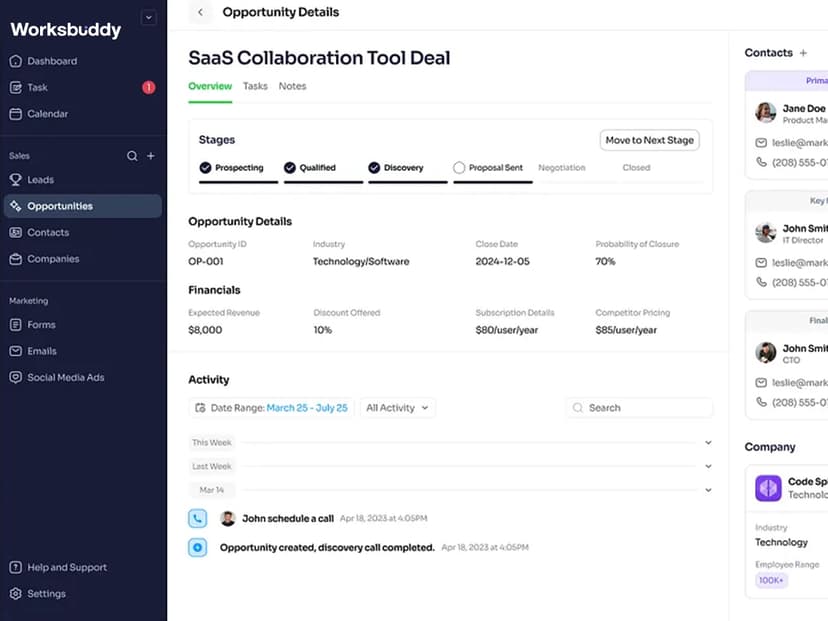Open Leads in the sidebar

coord(83,180)
